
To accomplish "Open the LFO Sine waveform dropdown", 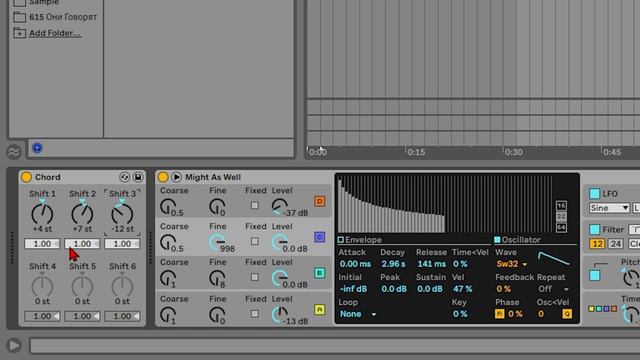I will [x=609, y=208].
